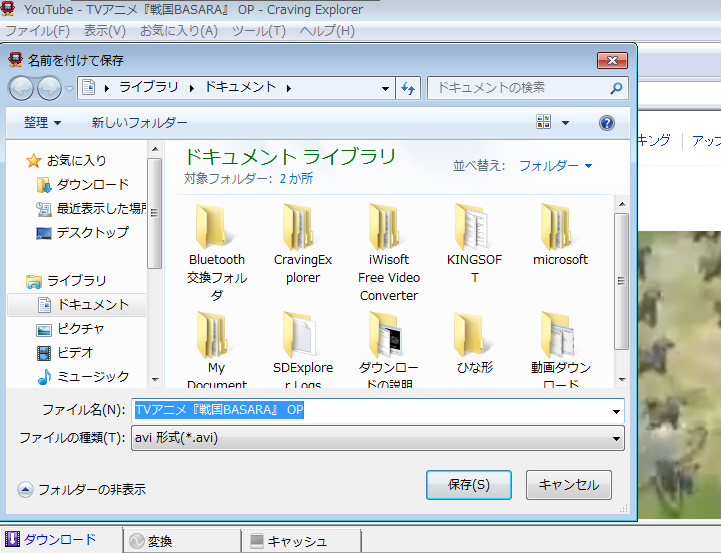The height and width of the screenshot is (553, 721).
Task: Expand the breadcrumb arrow after ライブラリ
Action: pyautogui.click(x=191, y=88)
